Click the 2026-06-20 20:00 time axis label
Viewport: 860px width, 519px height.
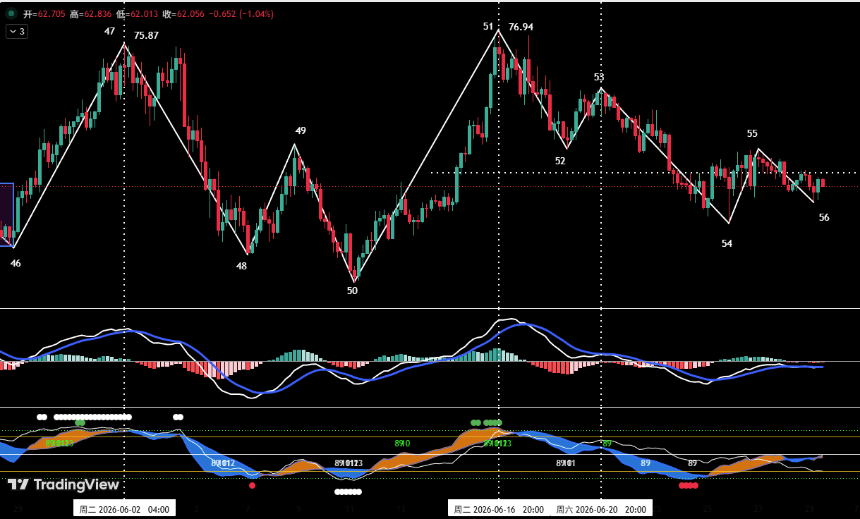601,510
